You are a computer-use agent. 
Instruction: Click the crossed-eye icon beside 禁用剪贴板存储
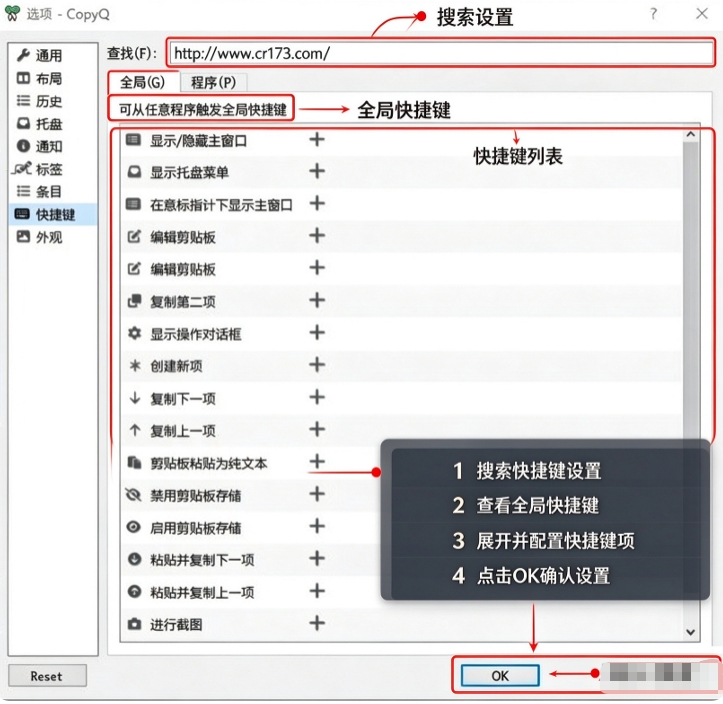click(x=133, y=495)
